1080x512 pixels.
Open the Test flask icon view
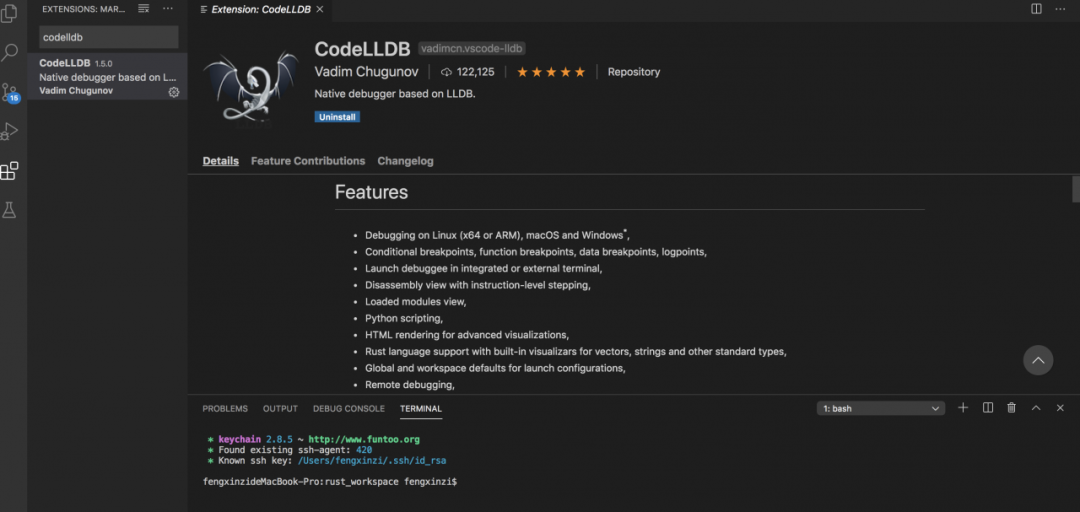[10, 210]
